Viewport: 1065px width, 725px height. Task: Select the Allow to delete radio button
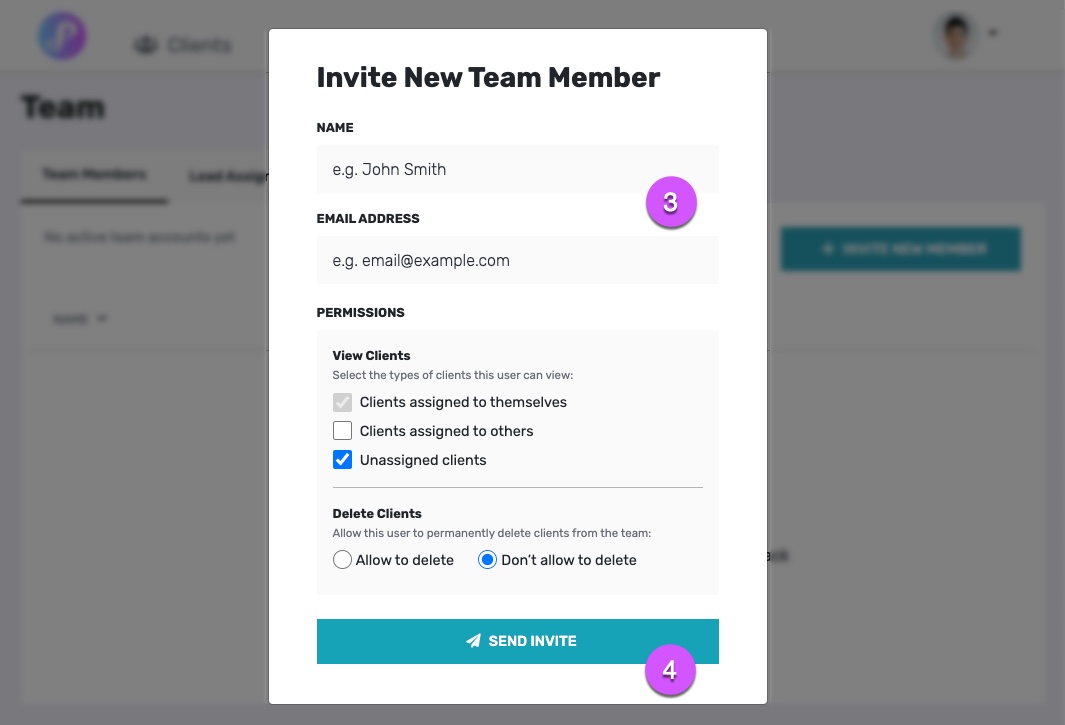(342, 560)
